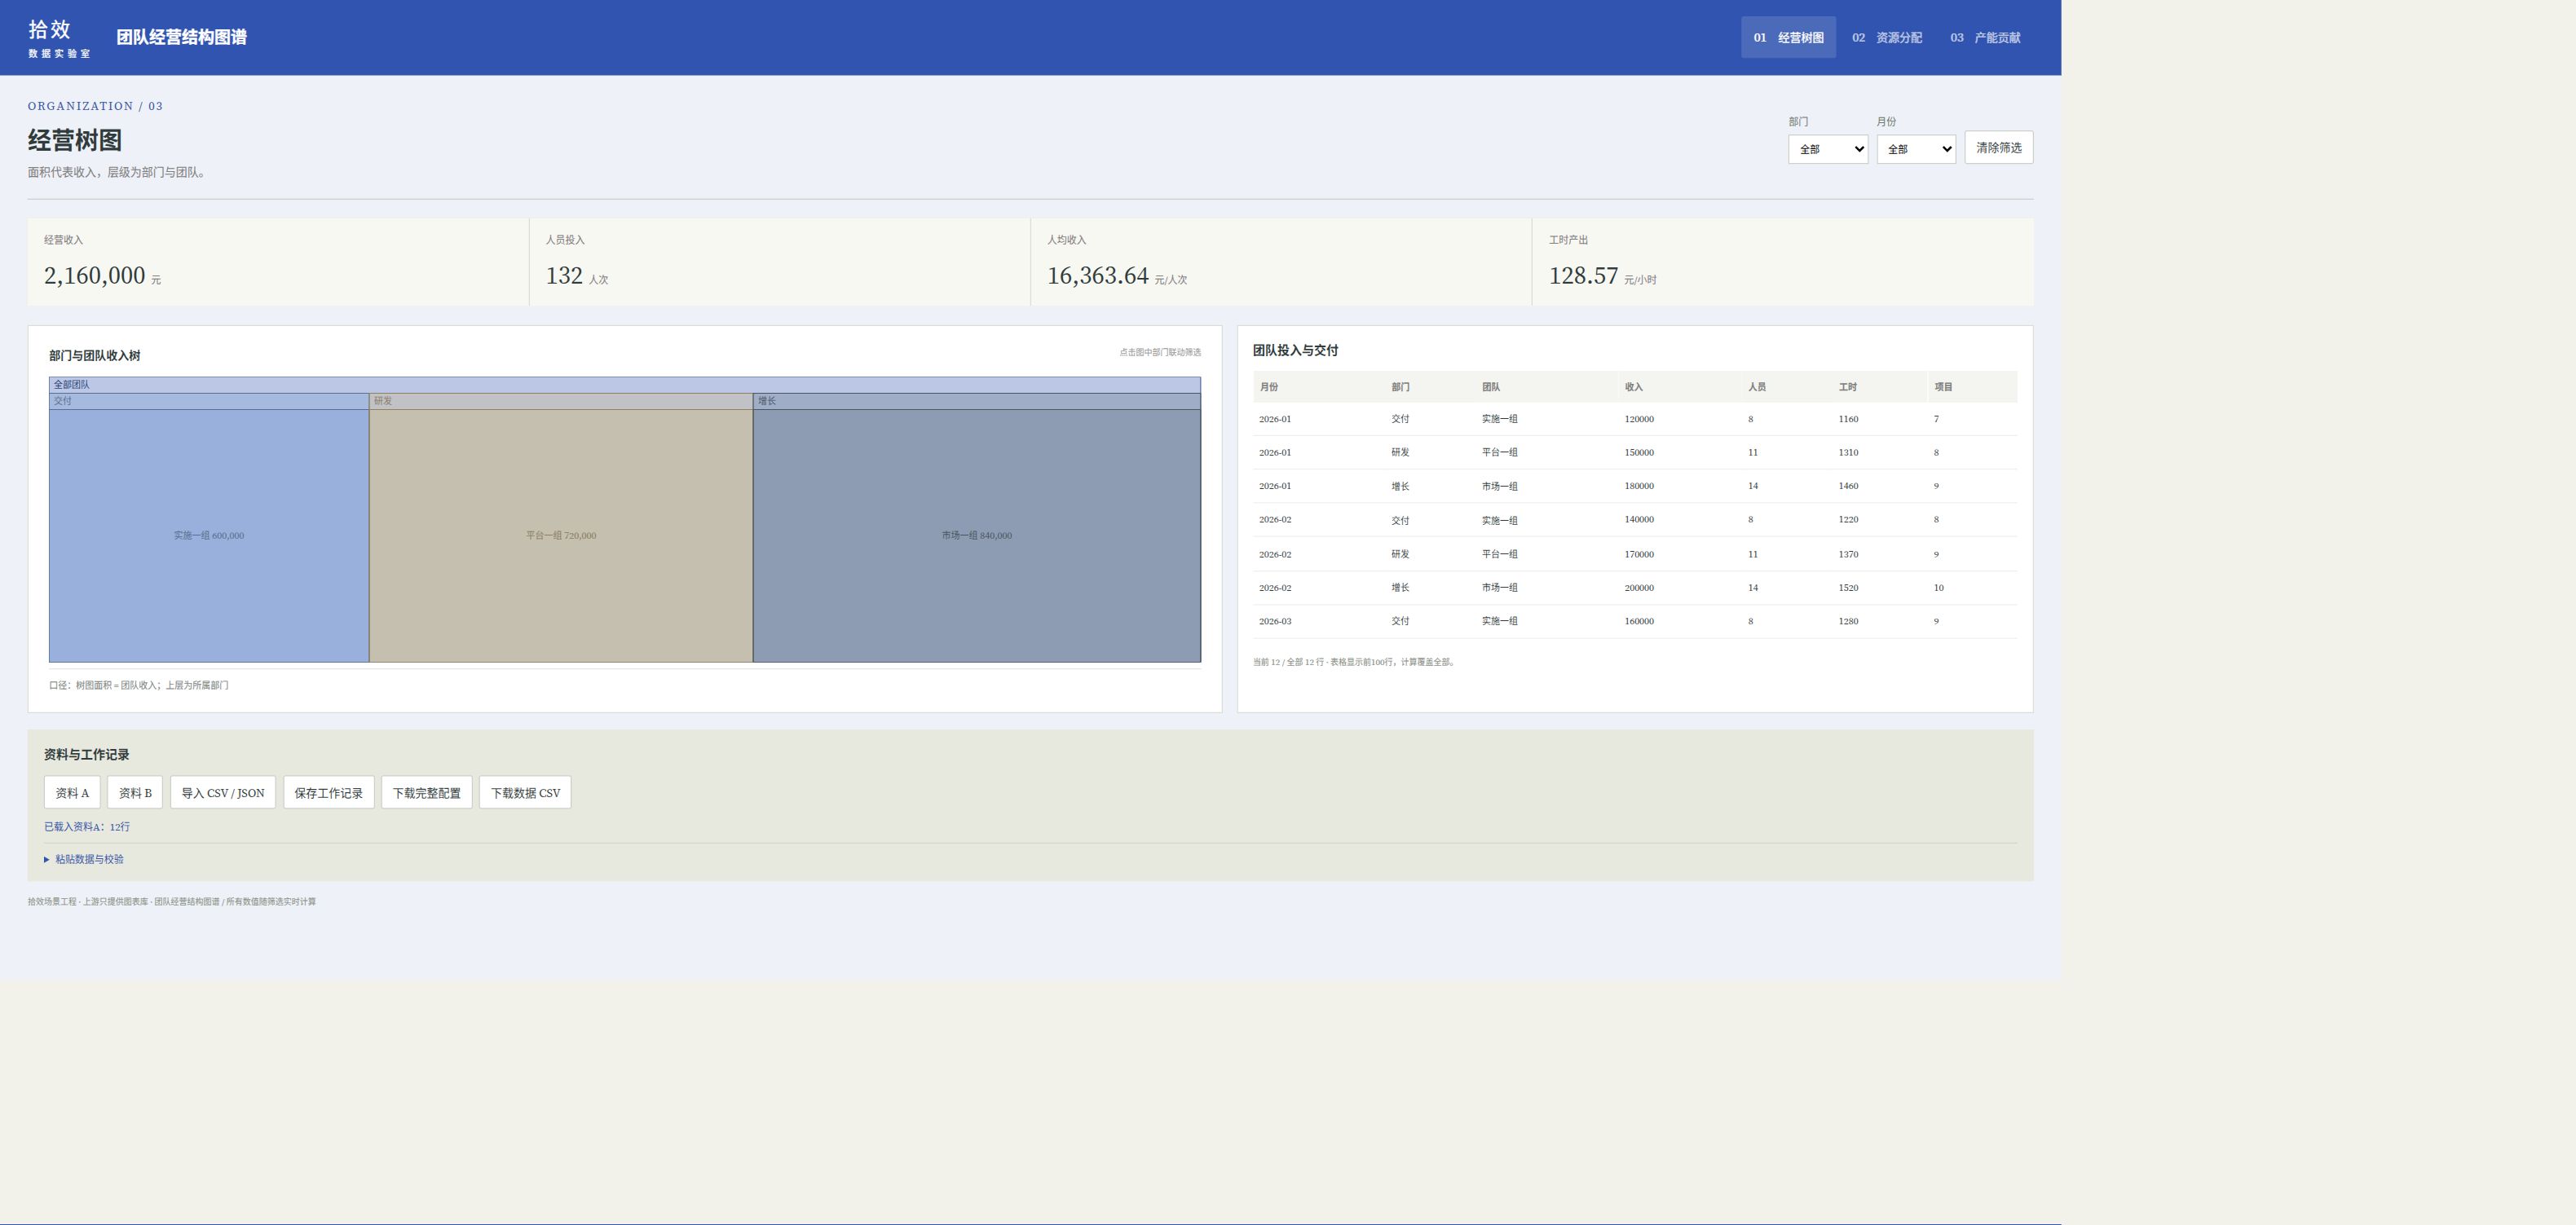Click the 清除筛选 button
Image resolution: width=2576 pixels, height=1225 pixels.
[1998, 147]
